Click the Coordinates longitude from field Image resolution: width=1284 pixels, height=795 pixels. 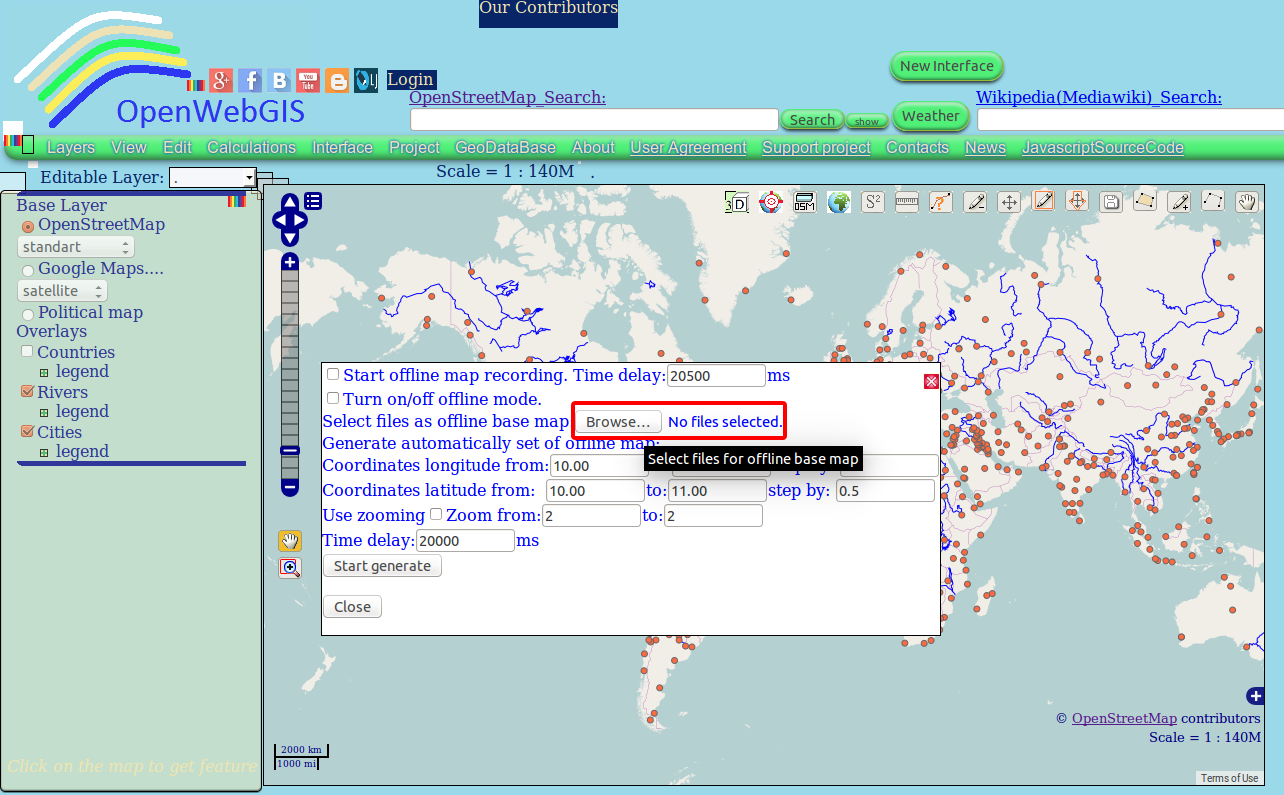pos(599,466)
